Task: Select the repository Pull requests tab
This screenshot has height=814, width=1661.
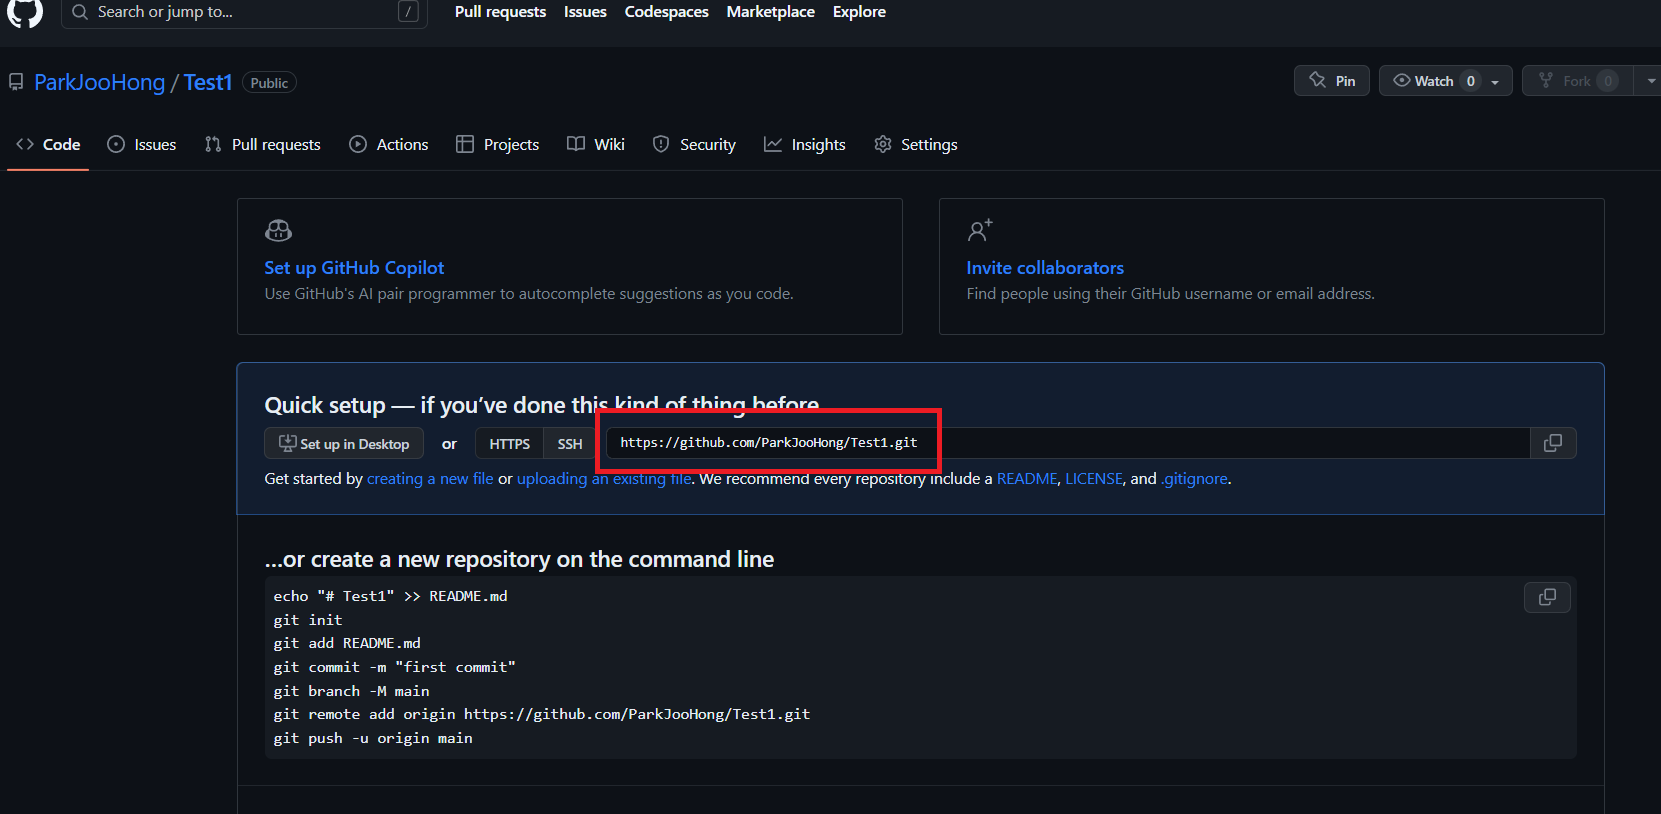Action: point(263,145)
